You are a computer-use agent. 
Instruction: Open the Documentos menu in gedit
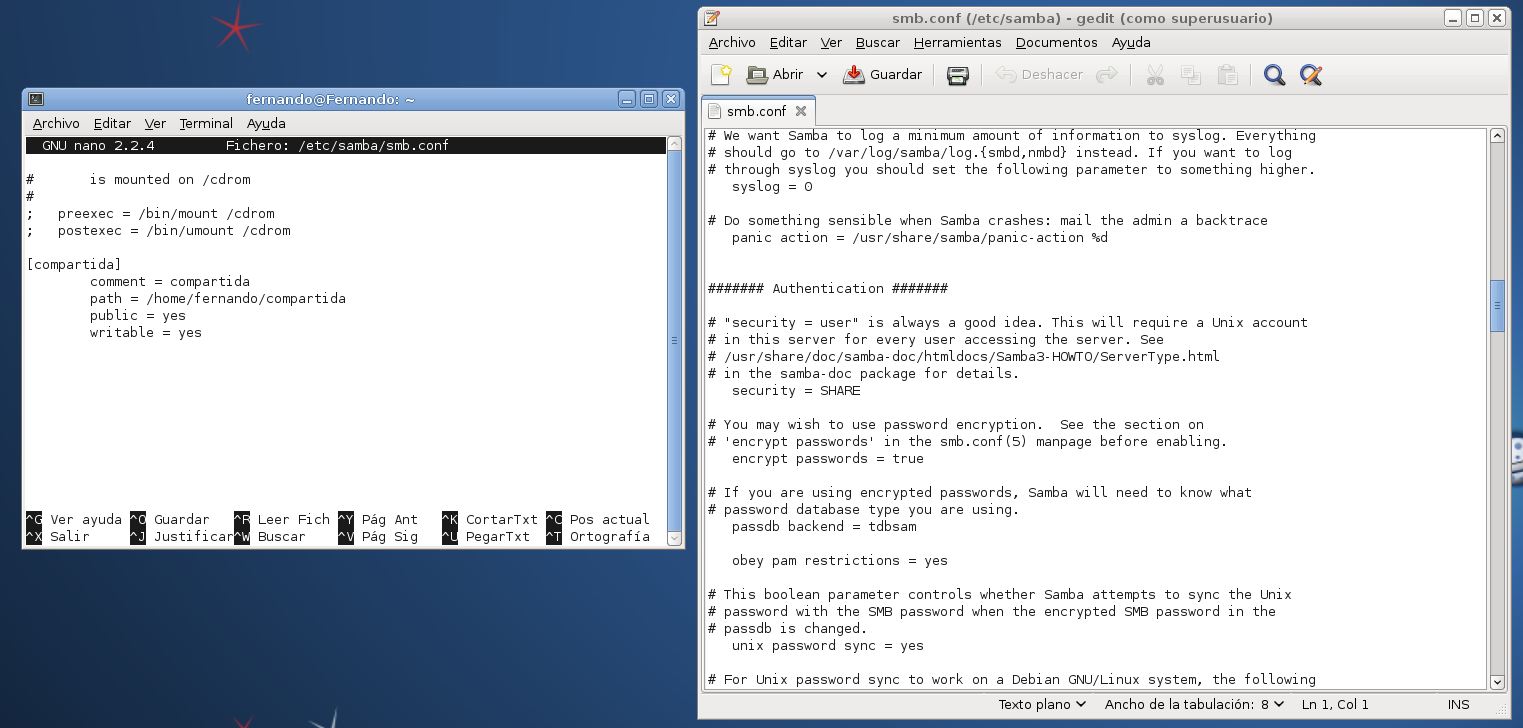(x=1056, y=43)
